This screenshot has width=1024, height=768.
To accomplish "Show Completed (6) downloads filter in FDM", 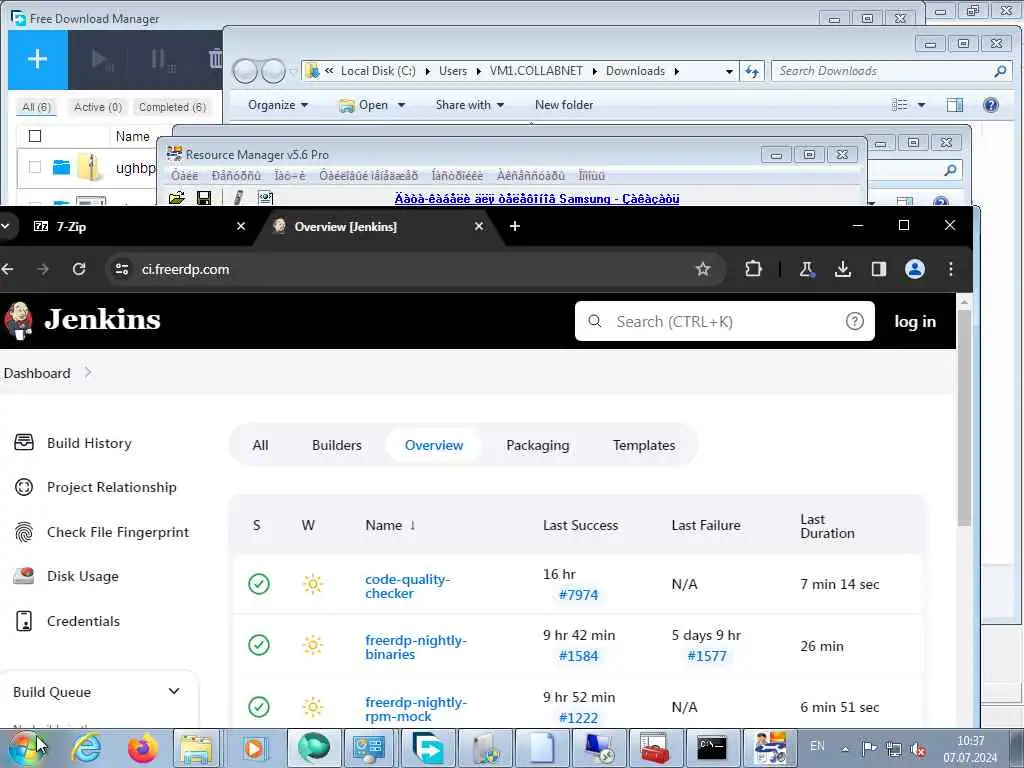I will (172, 107).
